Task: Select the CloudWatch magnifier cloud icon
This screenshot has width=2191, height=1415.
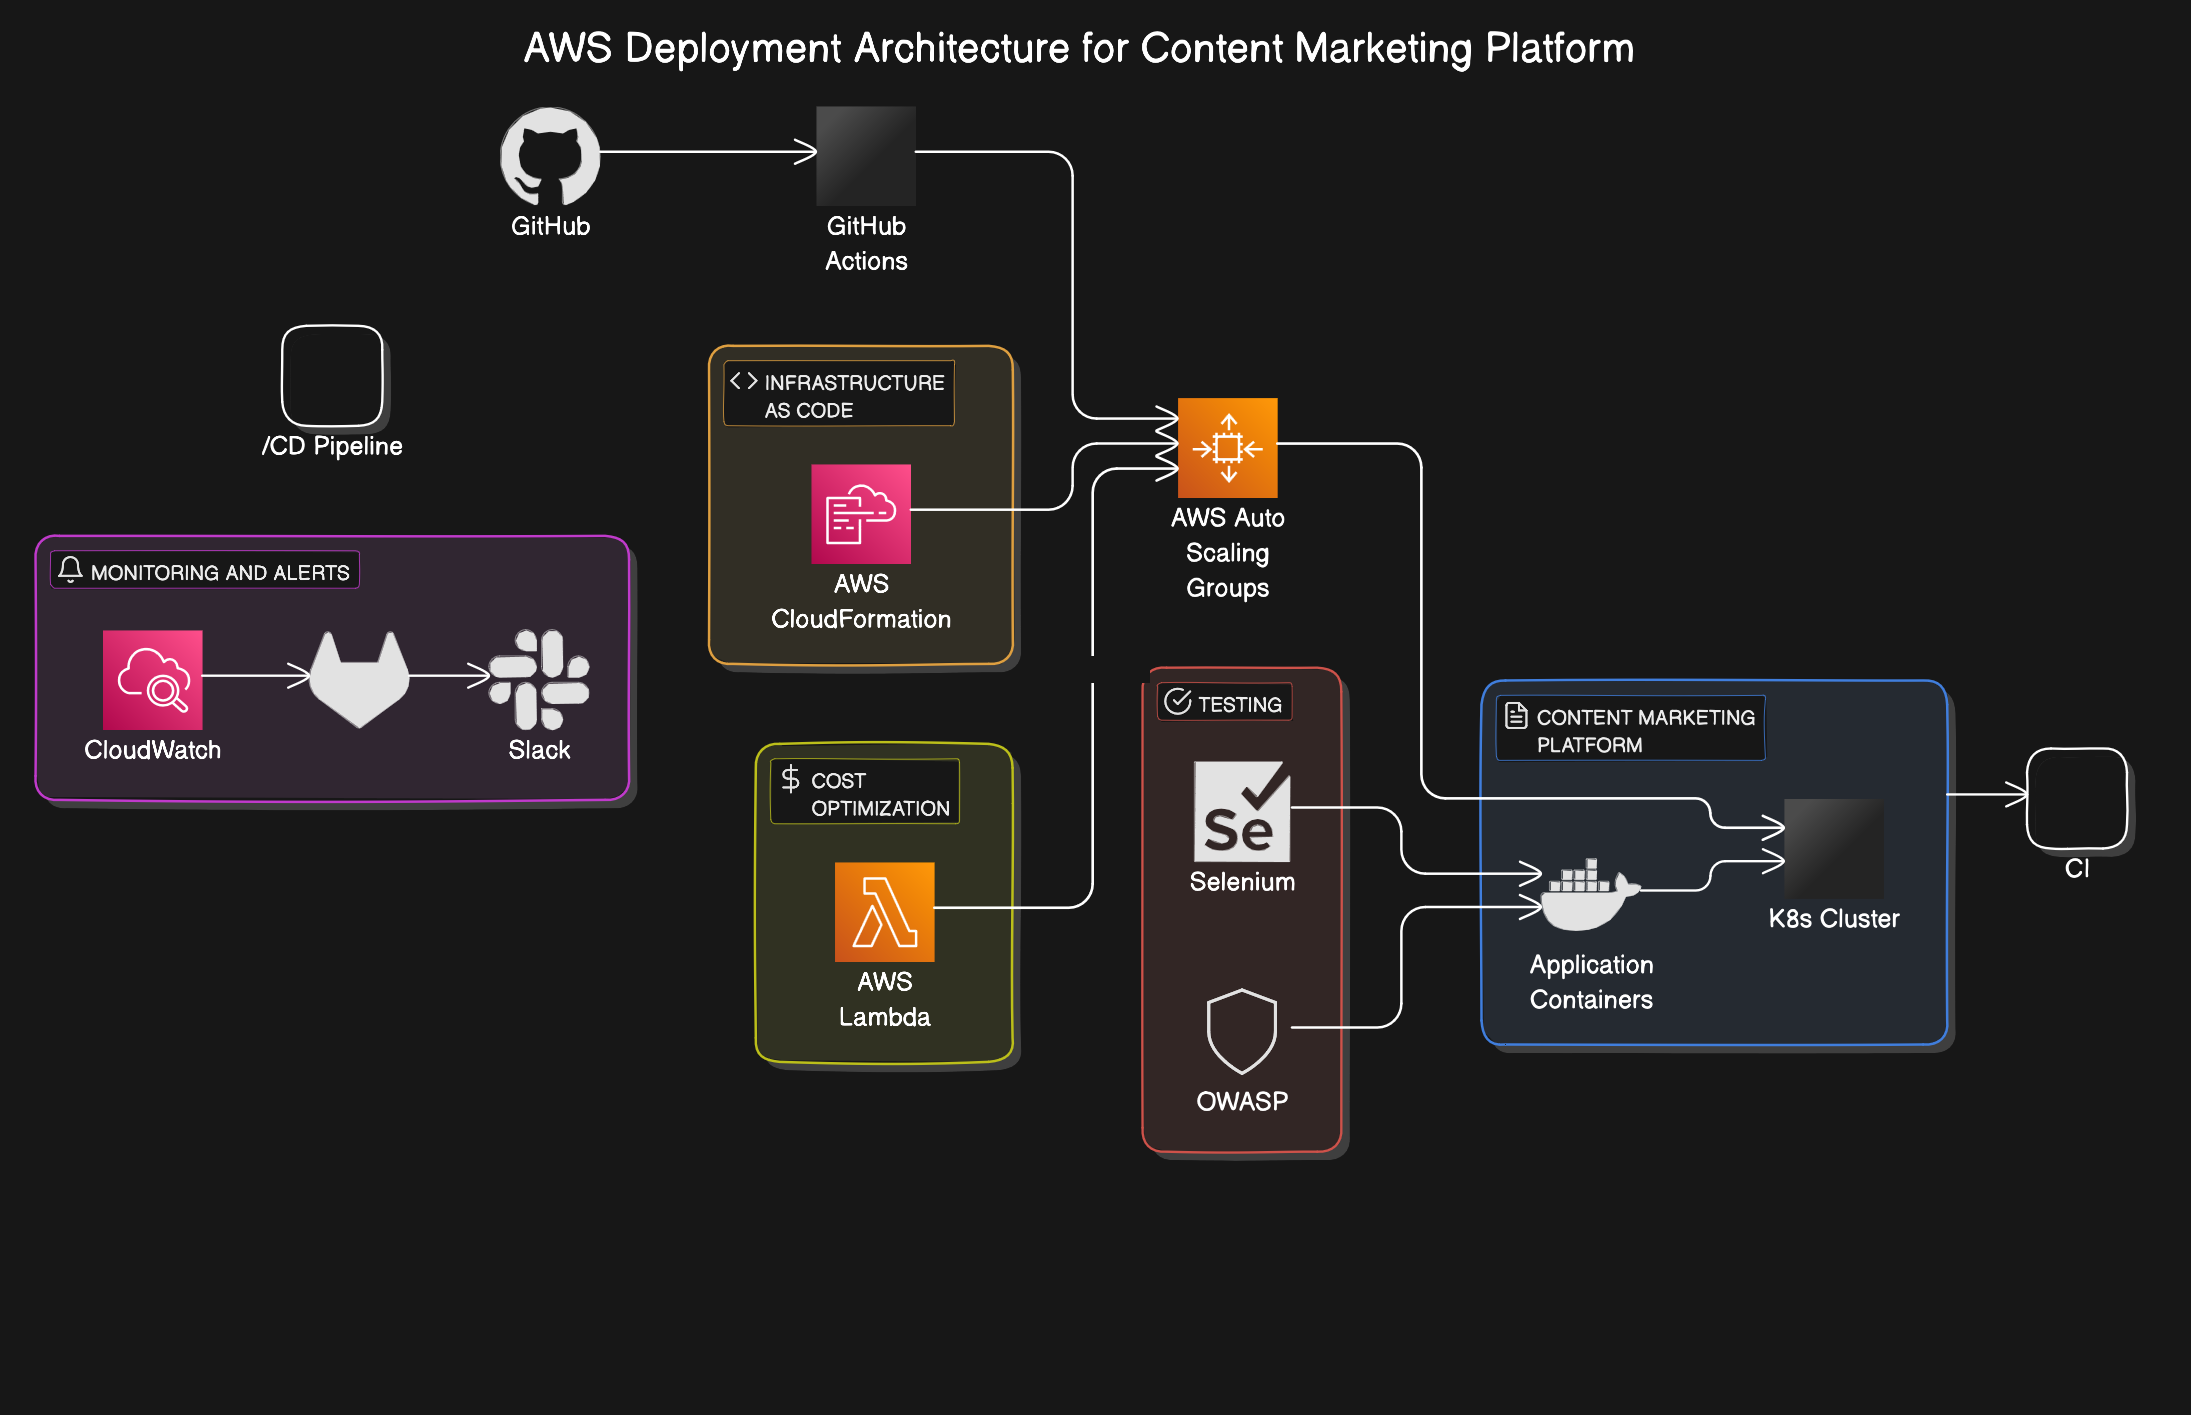Action: (153, 680)
